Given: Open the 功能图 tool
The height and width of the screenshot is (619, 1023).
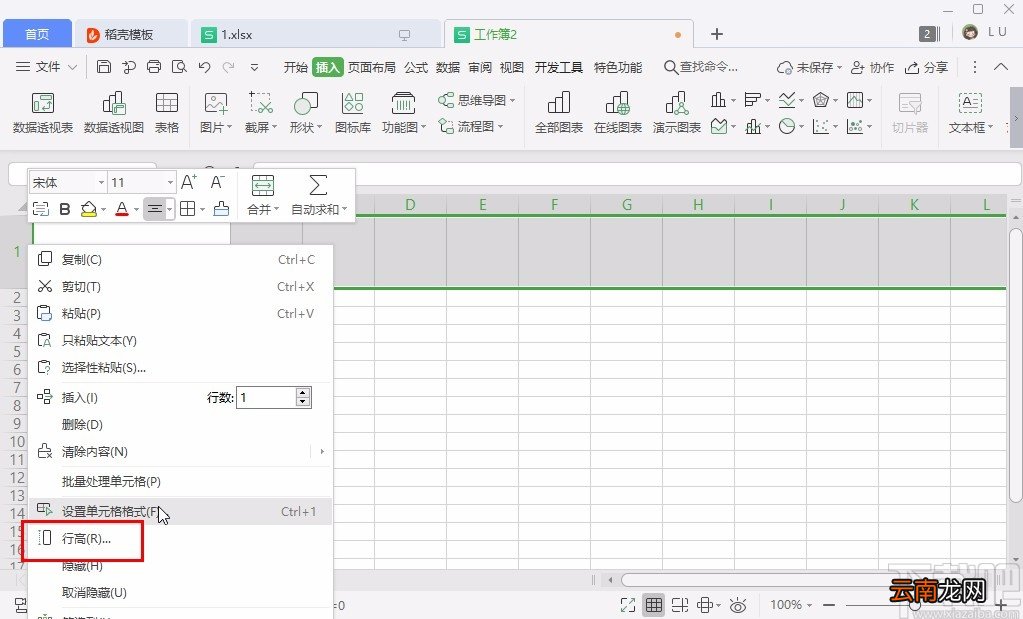Looking at the screenshot, I should click(x=403, y=112).
